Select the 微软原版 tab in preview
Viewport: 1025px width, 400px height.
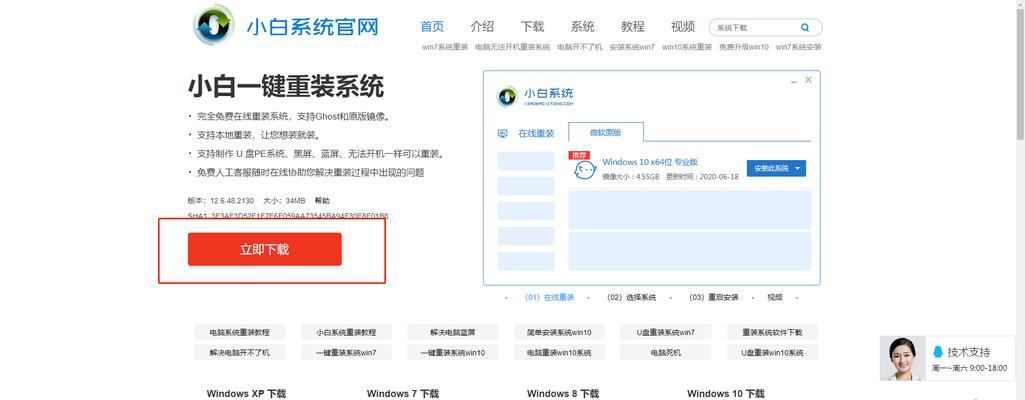(x=605, y=132)
